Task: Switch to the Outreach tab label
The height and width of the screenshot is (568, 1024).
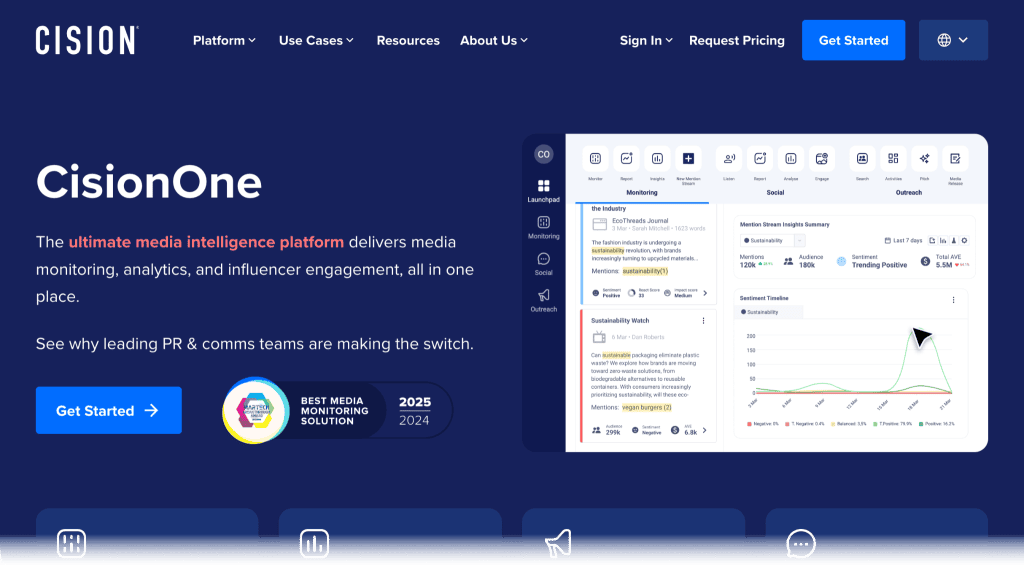Action: point(908,193)
